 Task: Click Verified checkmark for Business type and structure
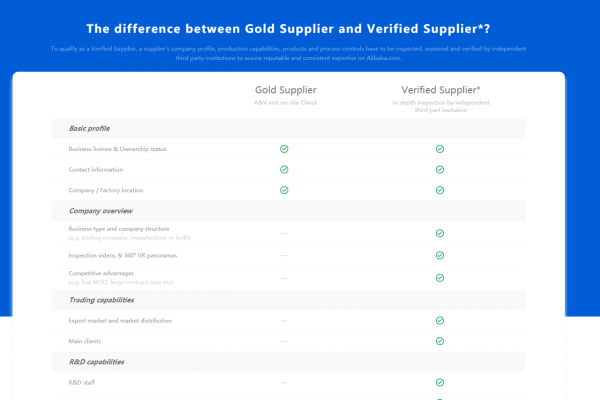point(440,233)
